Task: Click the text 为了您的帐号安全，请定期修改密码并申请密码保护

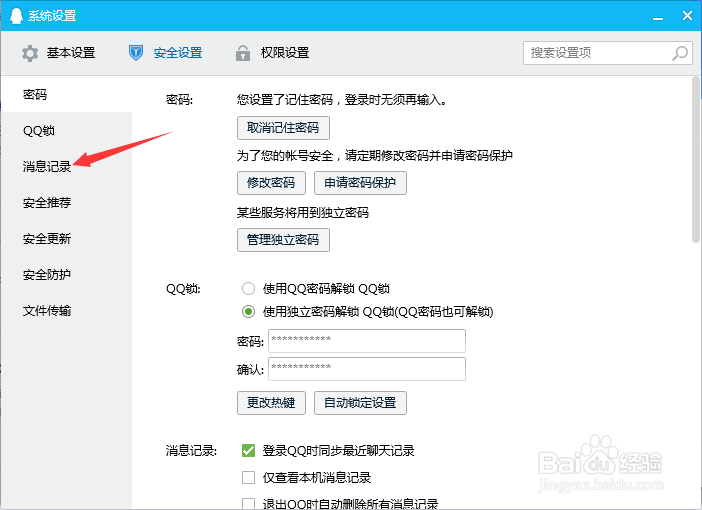Action: click(375, 156)
